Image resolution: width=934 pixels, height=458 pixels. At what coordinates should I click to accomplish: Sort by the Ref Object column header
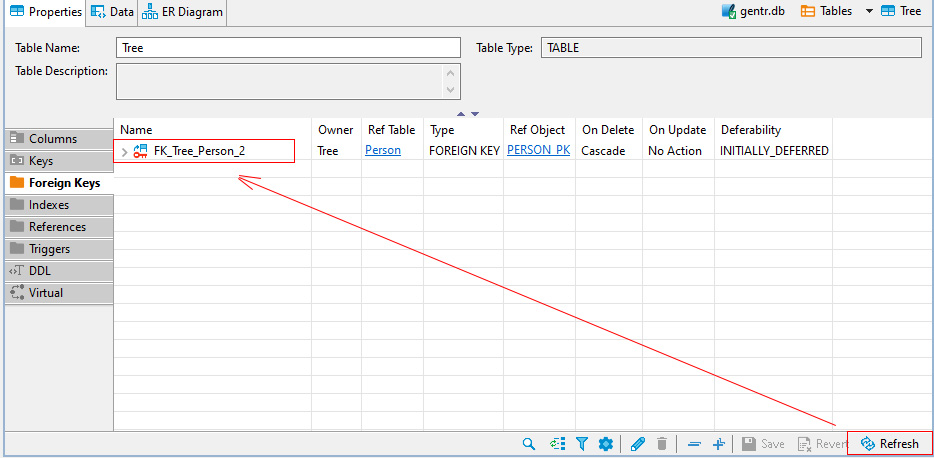539,130
